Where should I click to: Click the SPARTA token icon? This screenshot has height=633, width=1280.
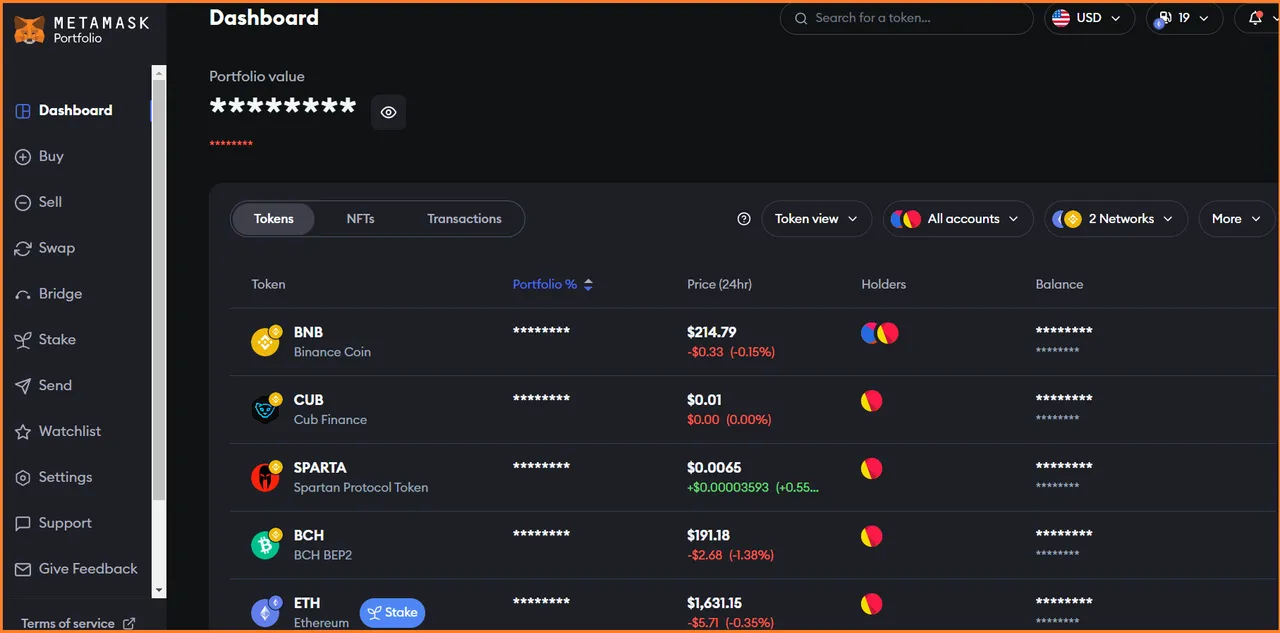(266, 477)
